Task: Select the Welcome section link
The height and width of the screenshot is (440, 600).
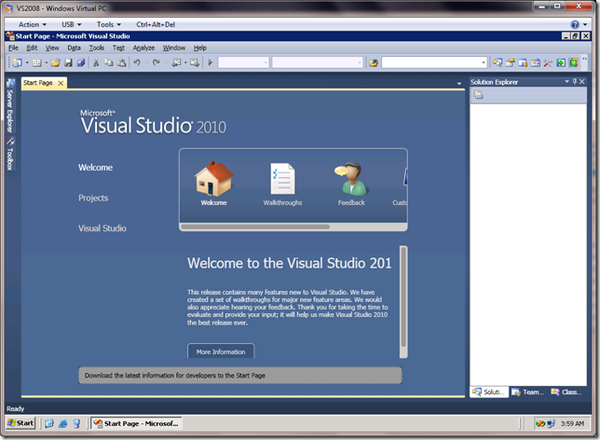Action: pos(95,168)
